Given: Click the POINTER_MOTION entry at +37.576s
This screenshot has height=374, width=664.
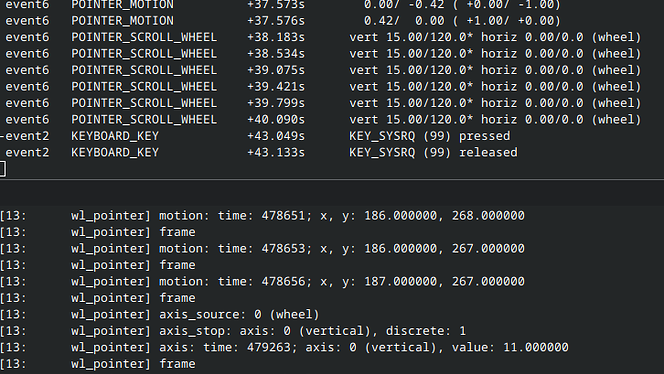Looking at the screenshot, I should pyautogui.click(x=122, y=21).
